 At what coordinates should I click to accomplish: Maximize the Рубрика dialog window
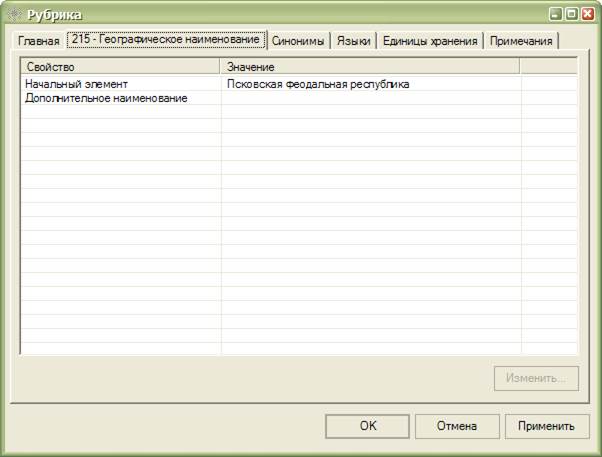[572, 15]
